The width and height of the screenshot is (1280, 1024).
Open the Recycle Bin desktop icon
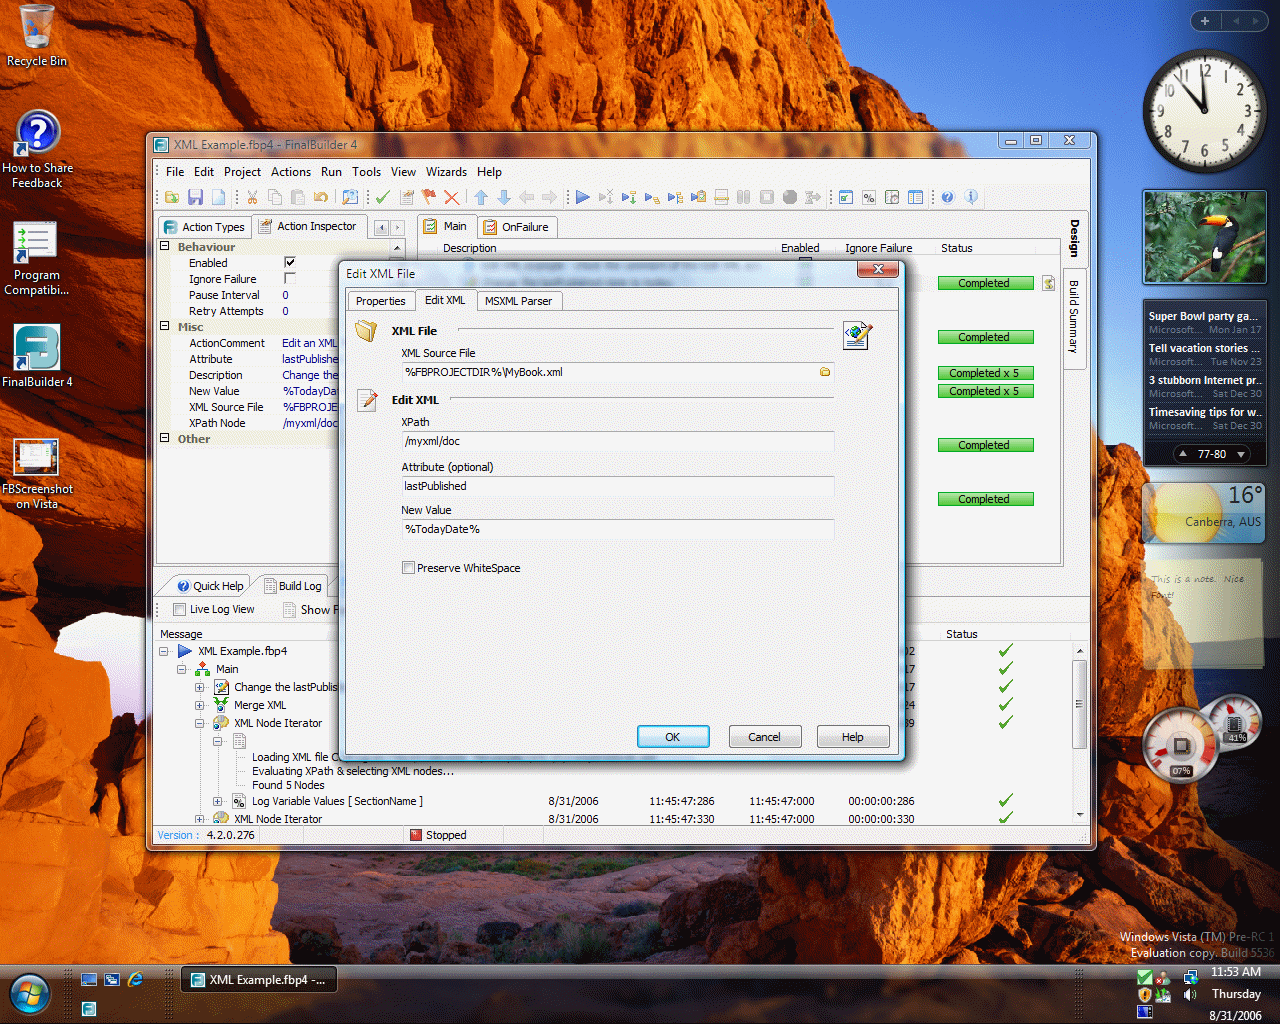36,35
